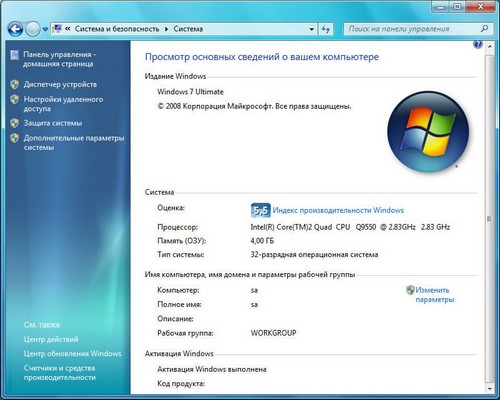Click the greyed-out Forward arrow button
Image resolution: width=500 pixels, height=400 pixels.
(x=33, y=29)
